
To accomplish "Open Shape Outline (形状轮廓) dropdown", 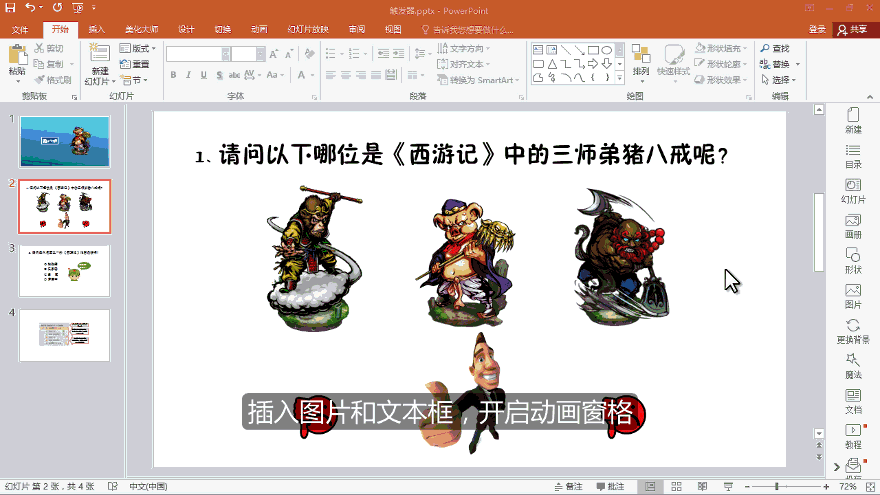I will 722,64.
